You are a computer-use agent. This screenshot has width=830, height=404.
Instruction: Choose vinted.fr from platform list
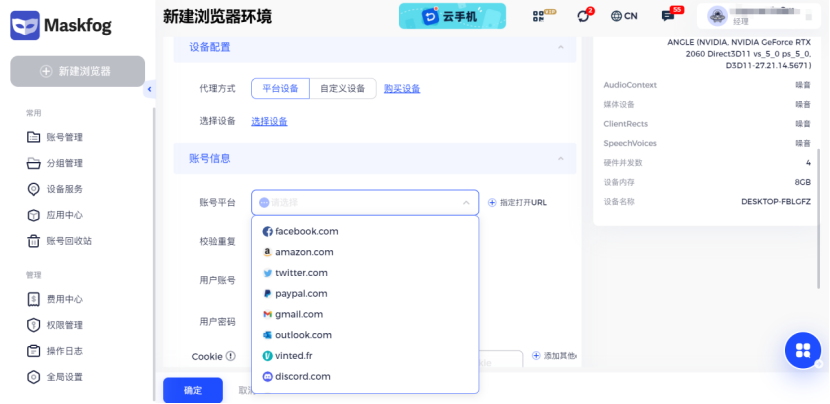tap(365, 356)
